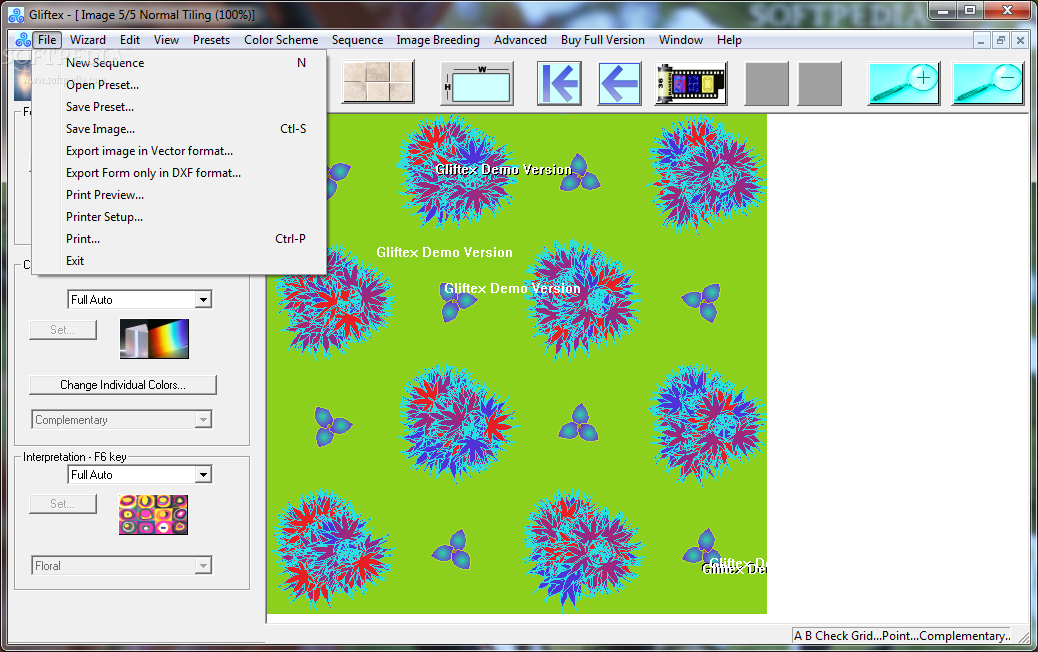Choose New Sequence from File menu
This screenshot has width=1038, height=652.
click(179, 63)
